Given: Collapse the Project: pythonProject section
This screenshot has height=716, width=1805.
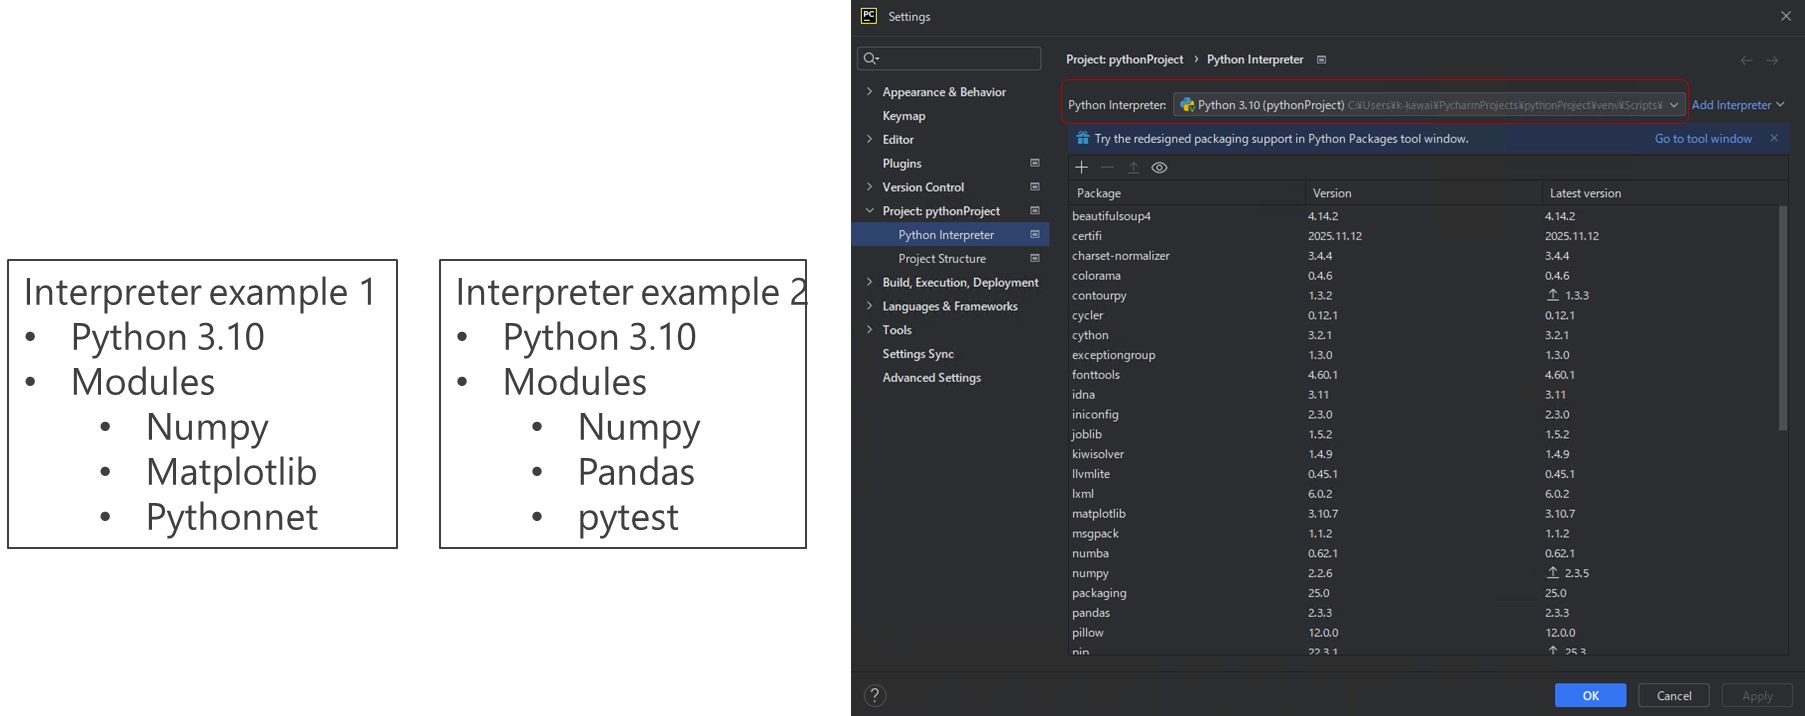Looking at the screenshot, I should [x=869, y=211].
